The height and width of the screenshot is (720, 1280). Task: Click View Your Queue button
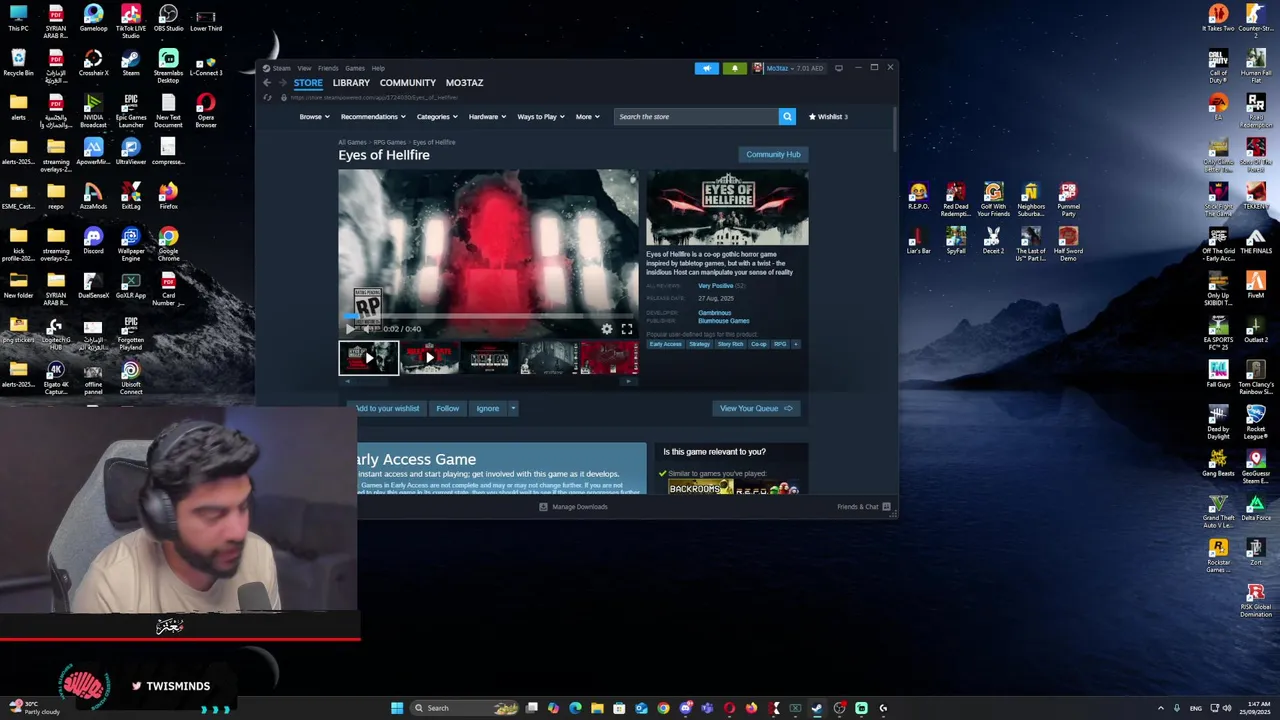click(x=755, y=408)
